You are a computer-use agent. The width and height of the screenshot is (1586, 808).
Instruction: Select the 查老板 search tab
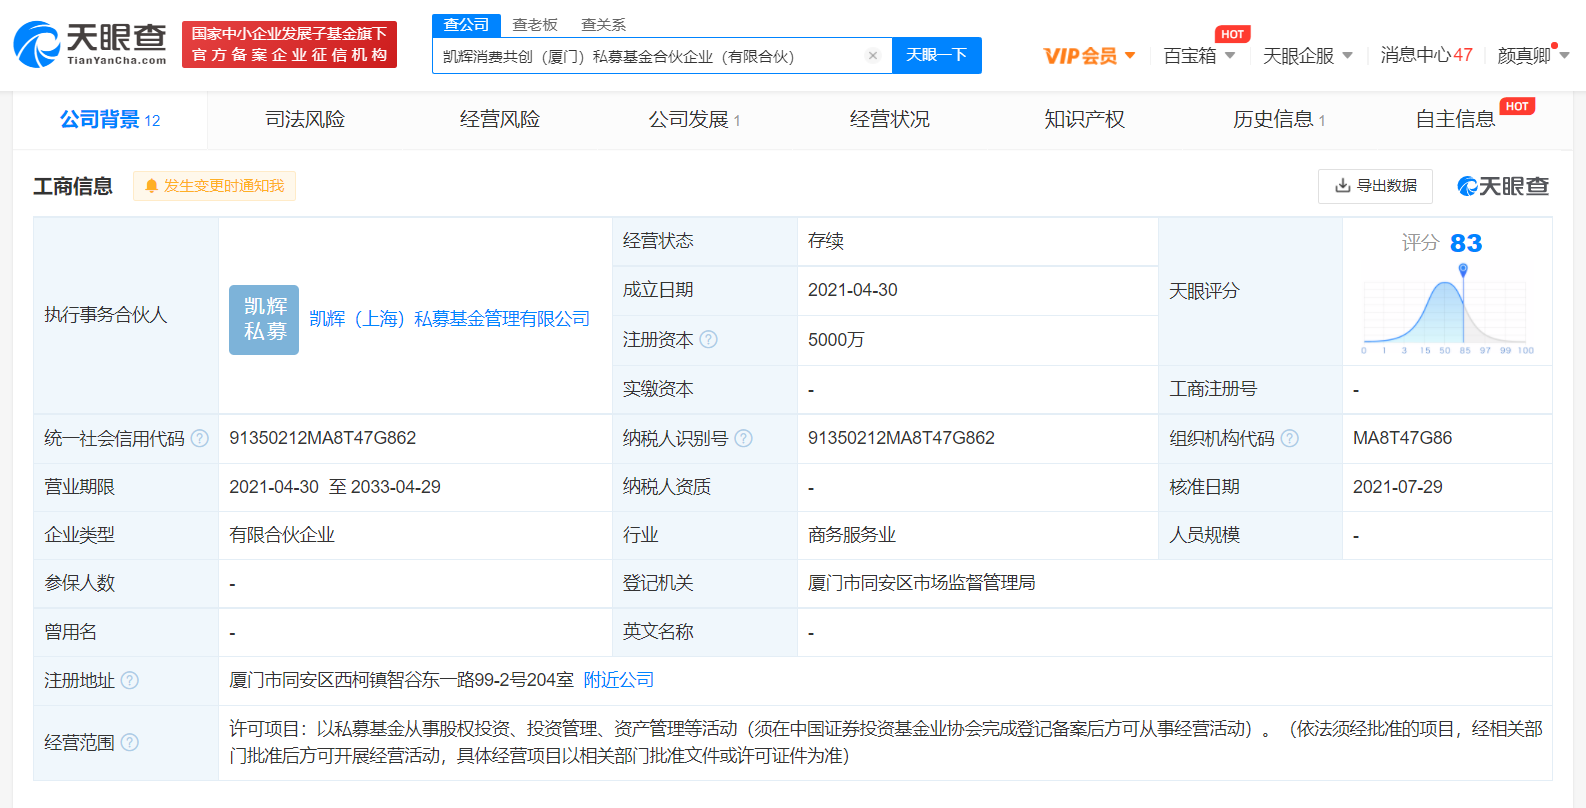[535, 25]
